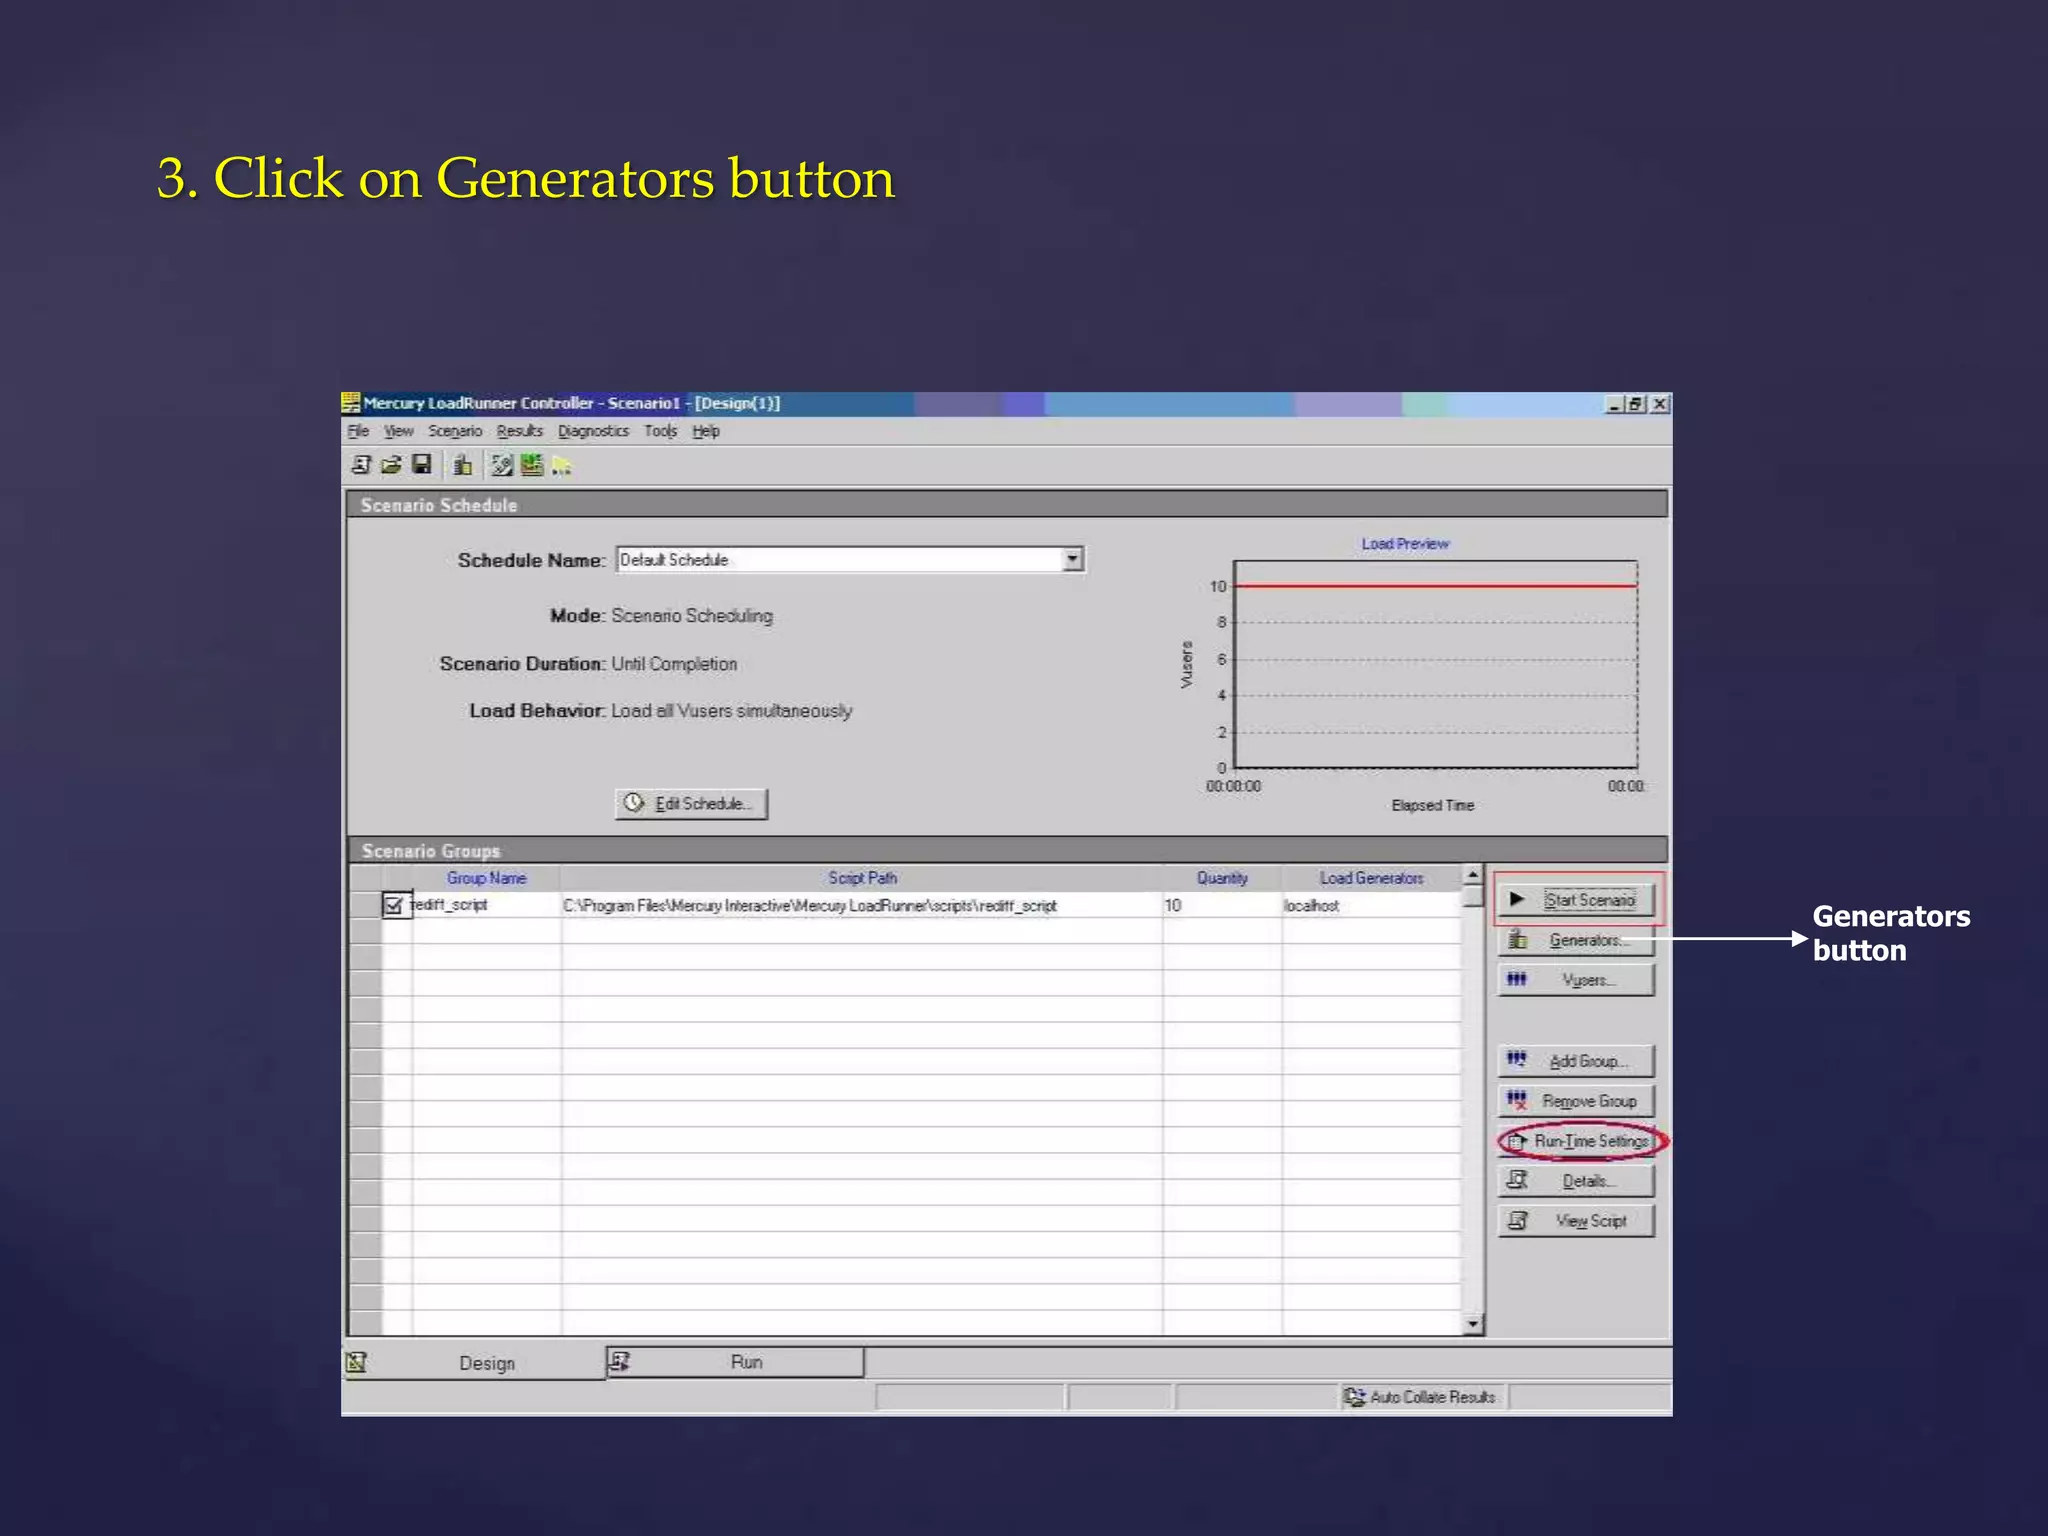Click the quantity cell showing 10
2048x1536 pixels.
[x=1222, y=905]
